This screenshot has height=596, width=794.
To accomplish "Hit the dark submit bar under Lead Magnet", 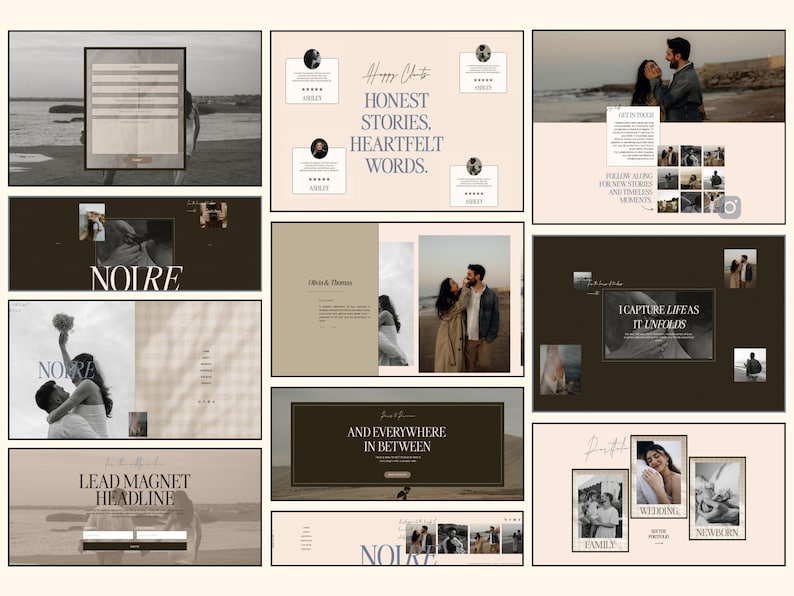I will [135, 546].
